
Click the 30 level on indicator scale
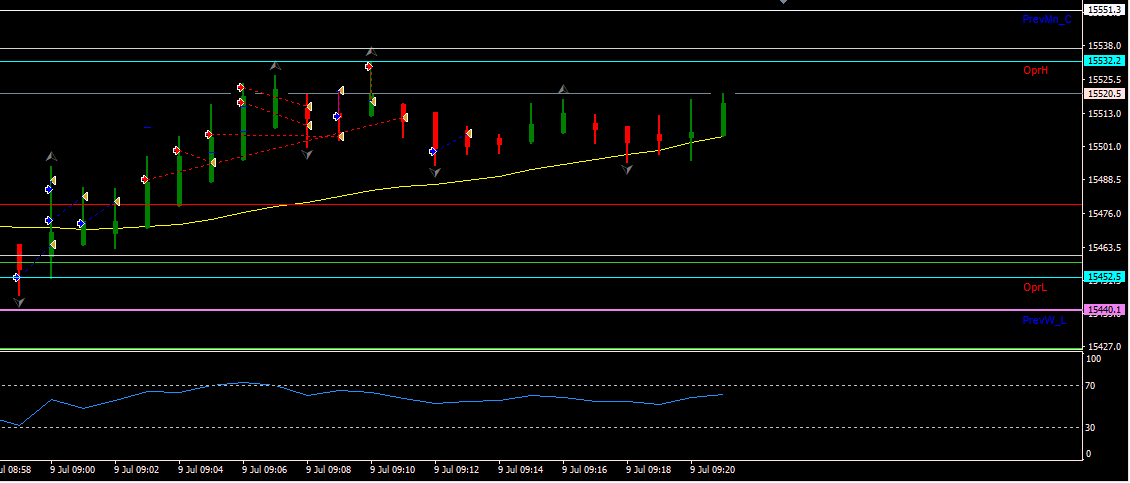tap(1090, 428)
